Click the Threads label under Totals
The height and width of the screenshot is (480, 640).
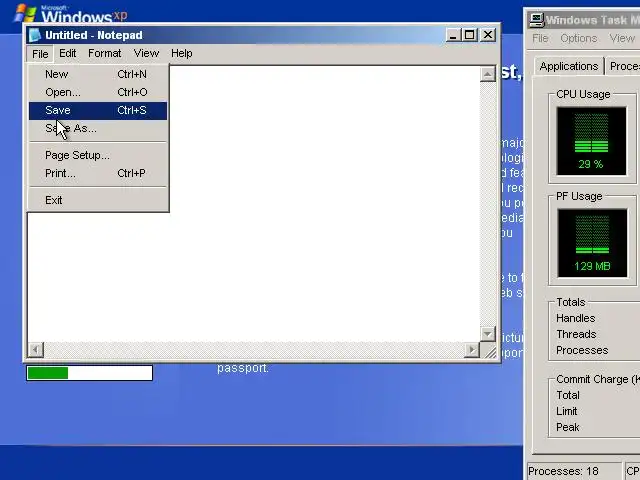click(576, 334)
